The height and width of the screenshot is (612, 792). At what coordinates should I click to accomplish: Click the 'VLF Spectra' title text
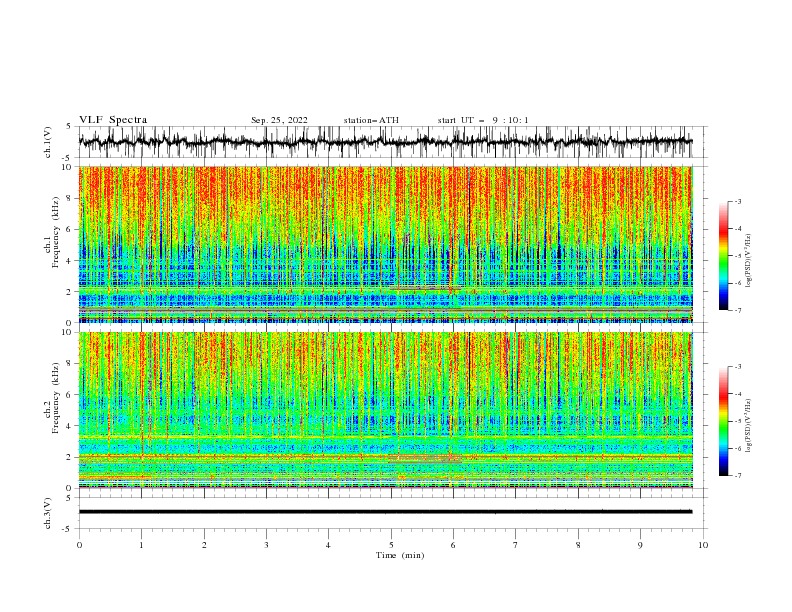click(113, 120)
